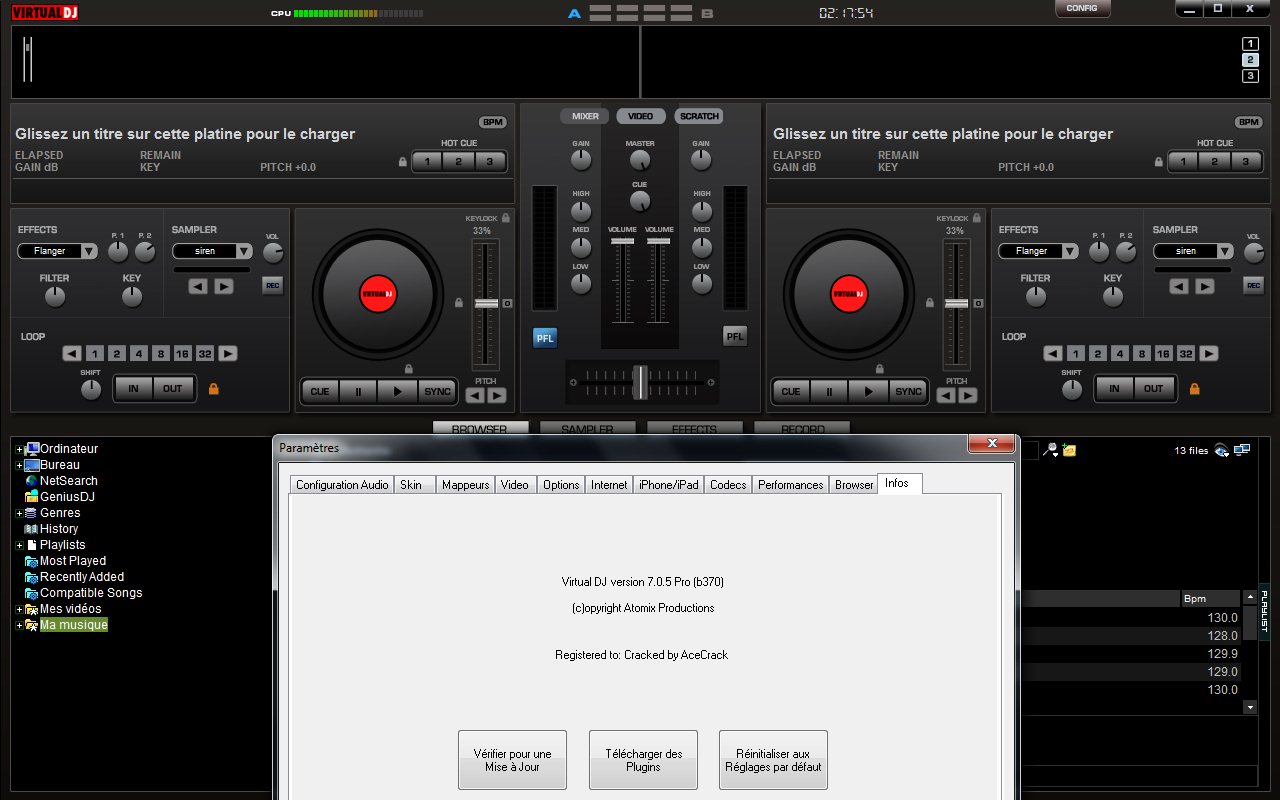
Task: Click the left deck jog wheel
Action: click(377, 294)
